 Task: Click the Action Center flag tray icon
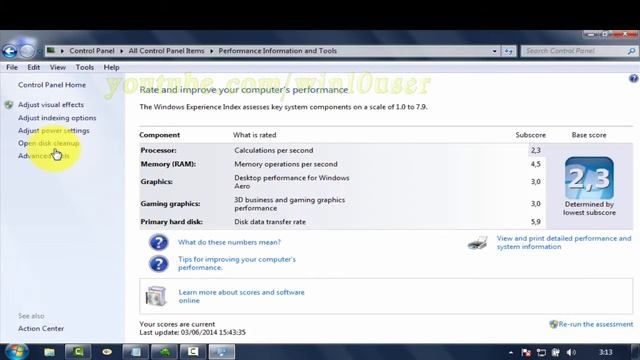(x=526, y=353)
